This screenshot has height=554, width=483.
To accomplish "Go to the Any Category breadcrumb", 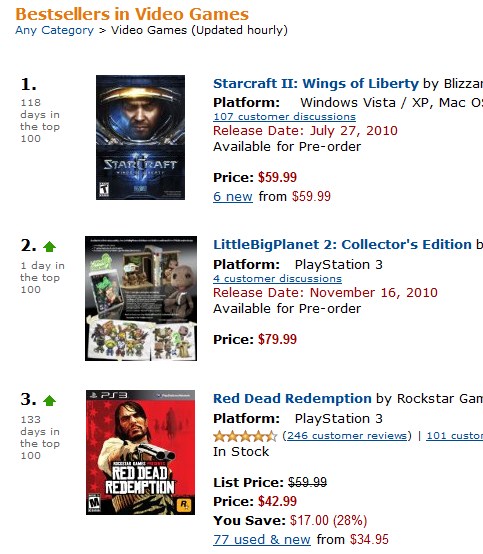I will click(54, 30).
